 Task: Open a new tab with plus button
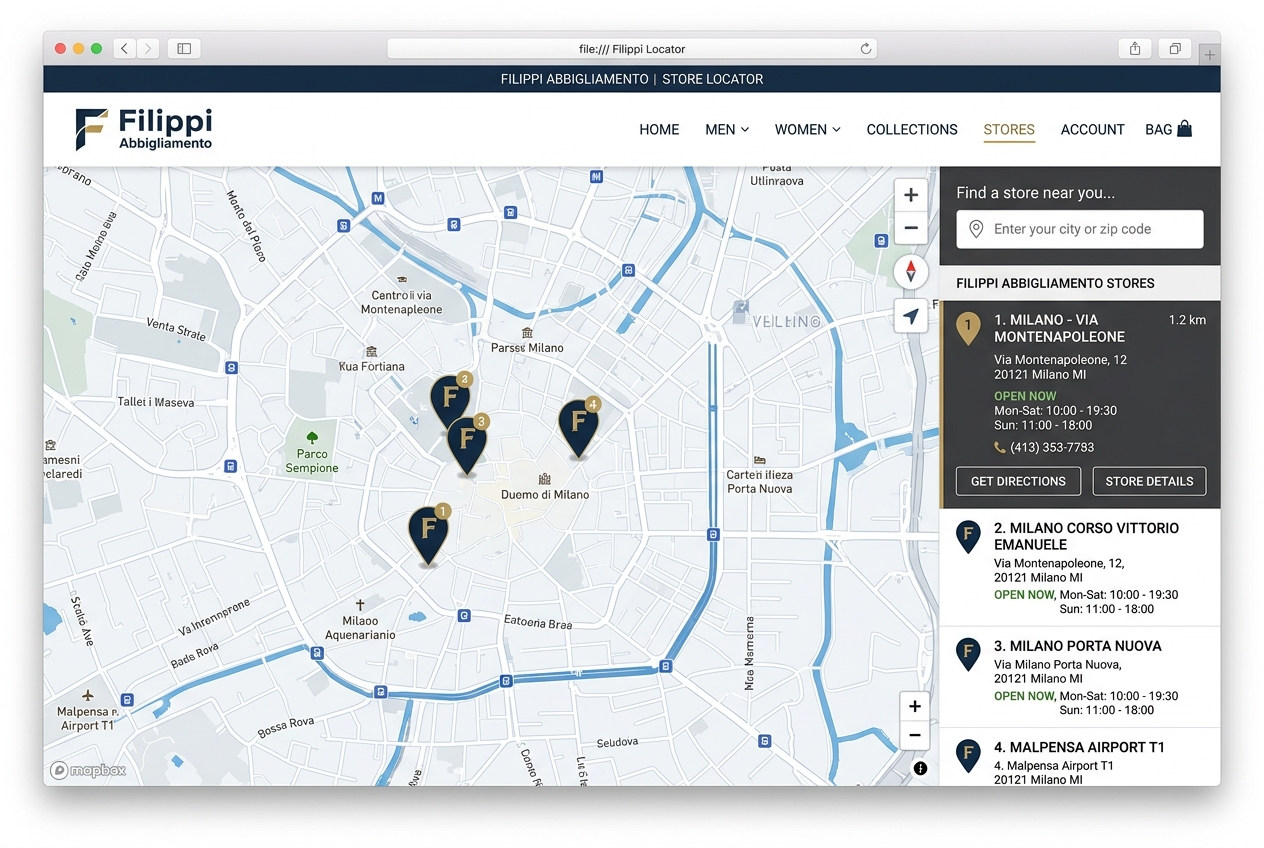(x=1209, y=55)
